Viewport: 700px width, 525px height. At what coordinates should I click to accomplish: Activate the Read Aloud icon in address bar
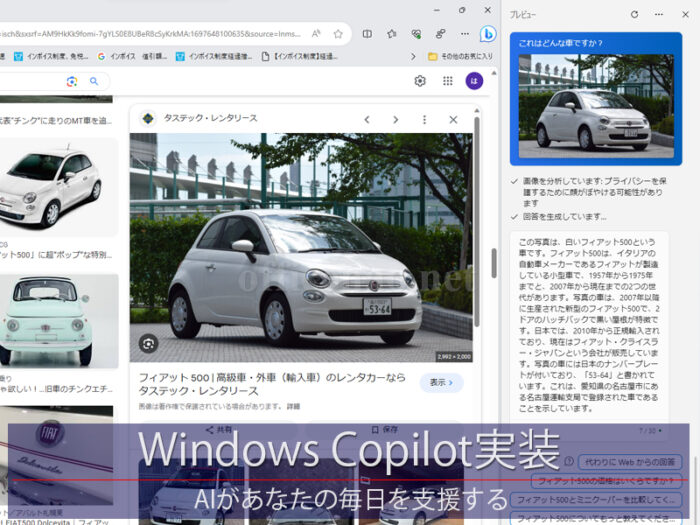(x=316, y=33)
